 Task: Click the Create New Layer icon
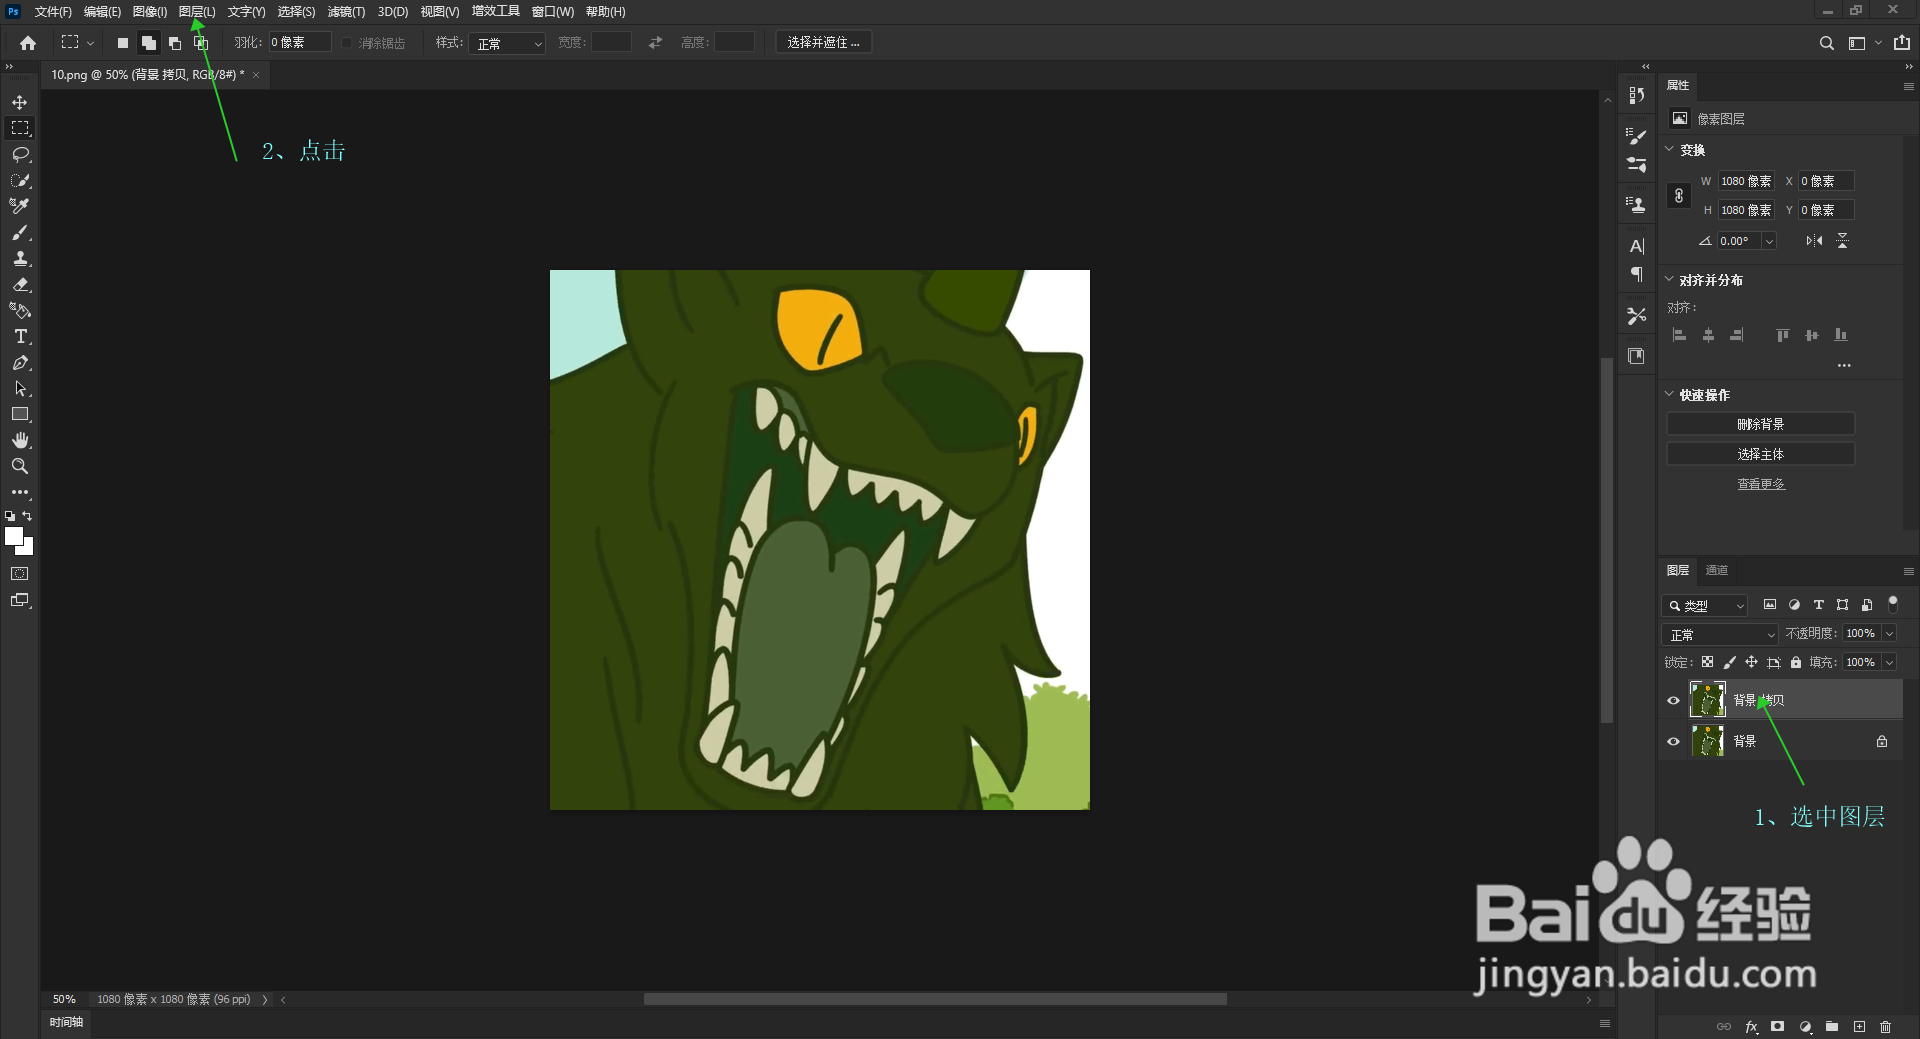pos(1859,1026)
